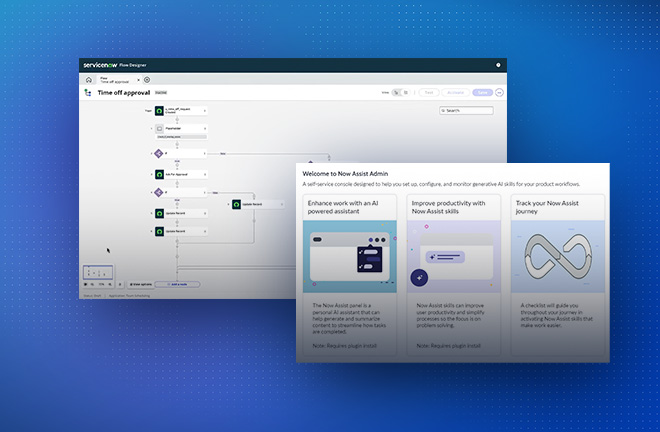
Task: Expand the Ask For Approval node chevron
Action: pyautogui.click(x=152, y=174)
